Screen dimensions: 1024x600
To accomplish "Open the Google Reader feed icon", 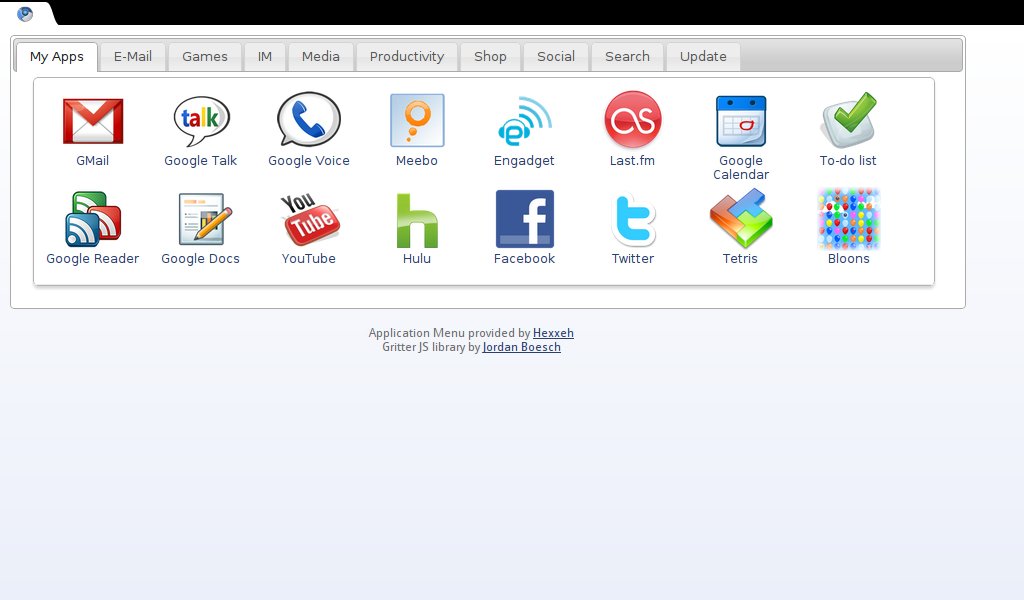I will click(x=93, y=219).
